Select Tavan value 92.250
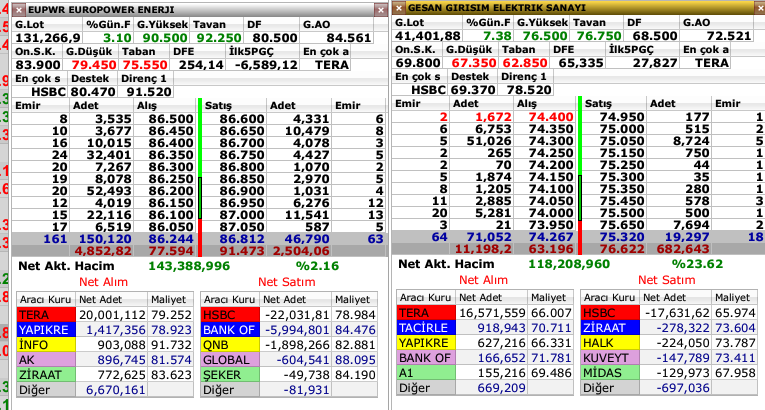765x410 pixels. (219, 38)
